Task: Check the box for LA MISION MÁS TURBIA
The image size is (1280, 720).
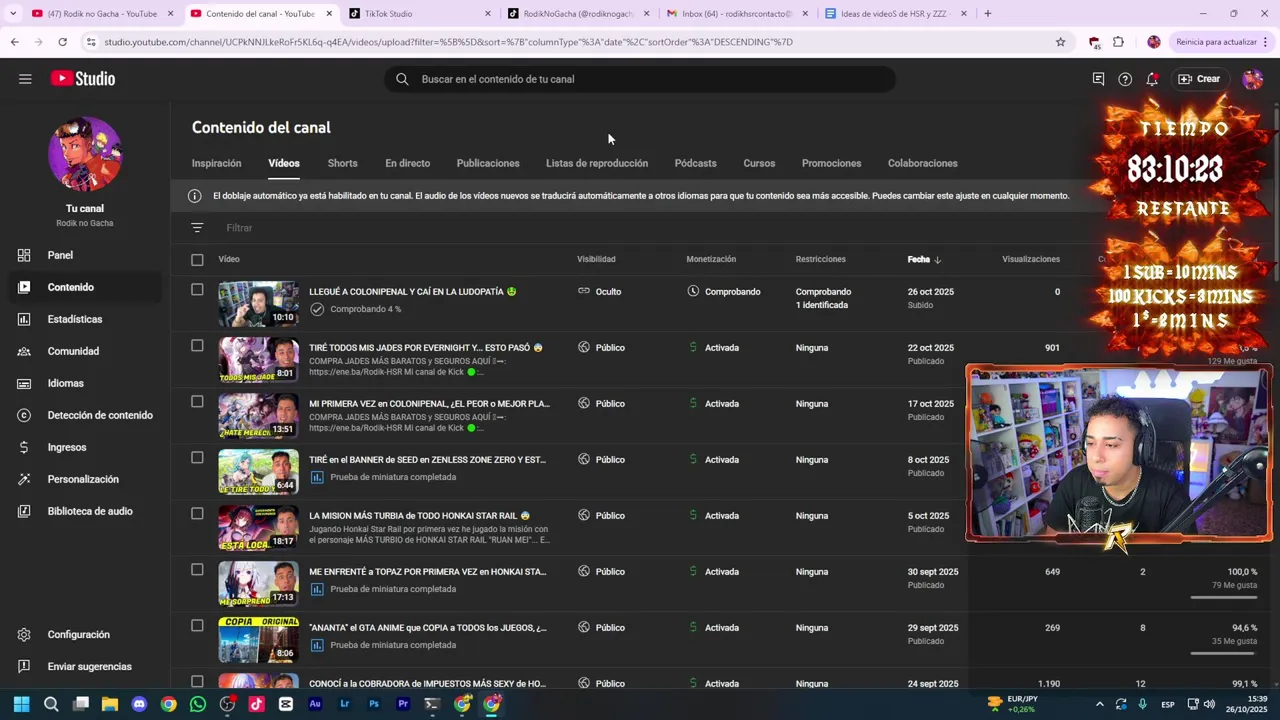Action: point(197,514)
